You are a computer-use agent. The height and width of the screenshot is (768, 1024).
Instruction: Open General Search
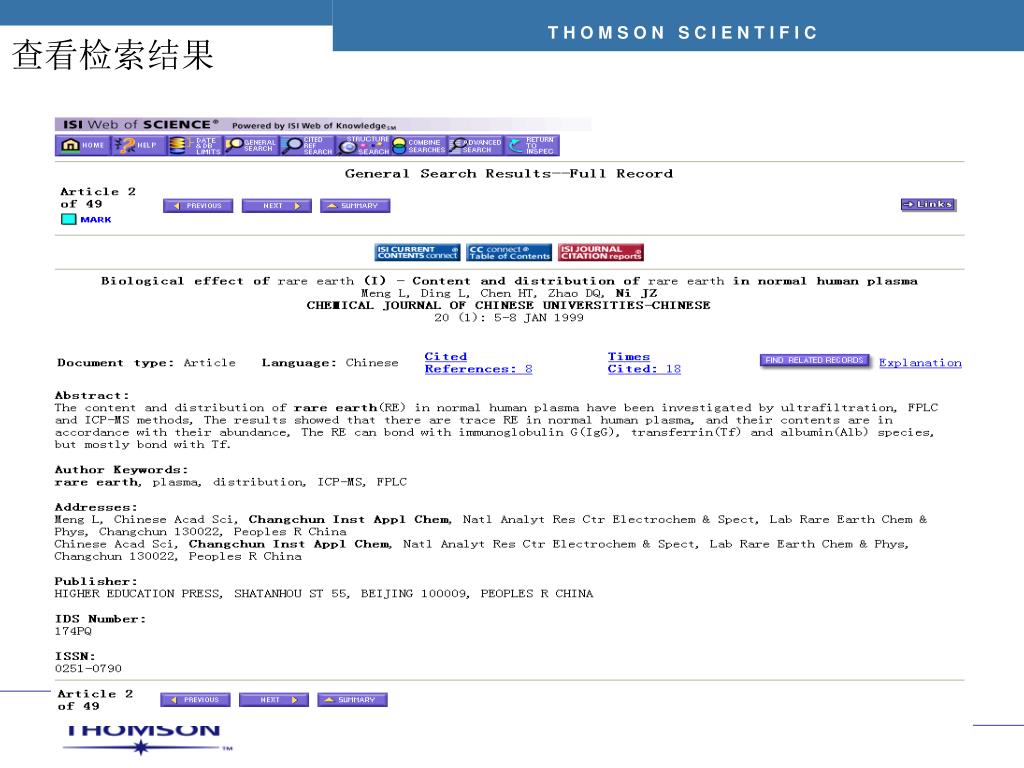[x=251, y=145]
